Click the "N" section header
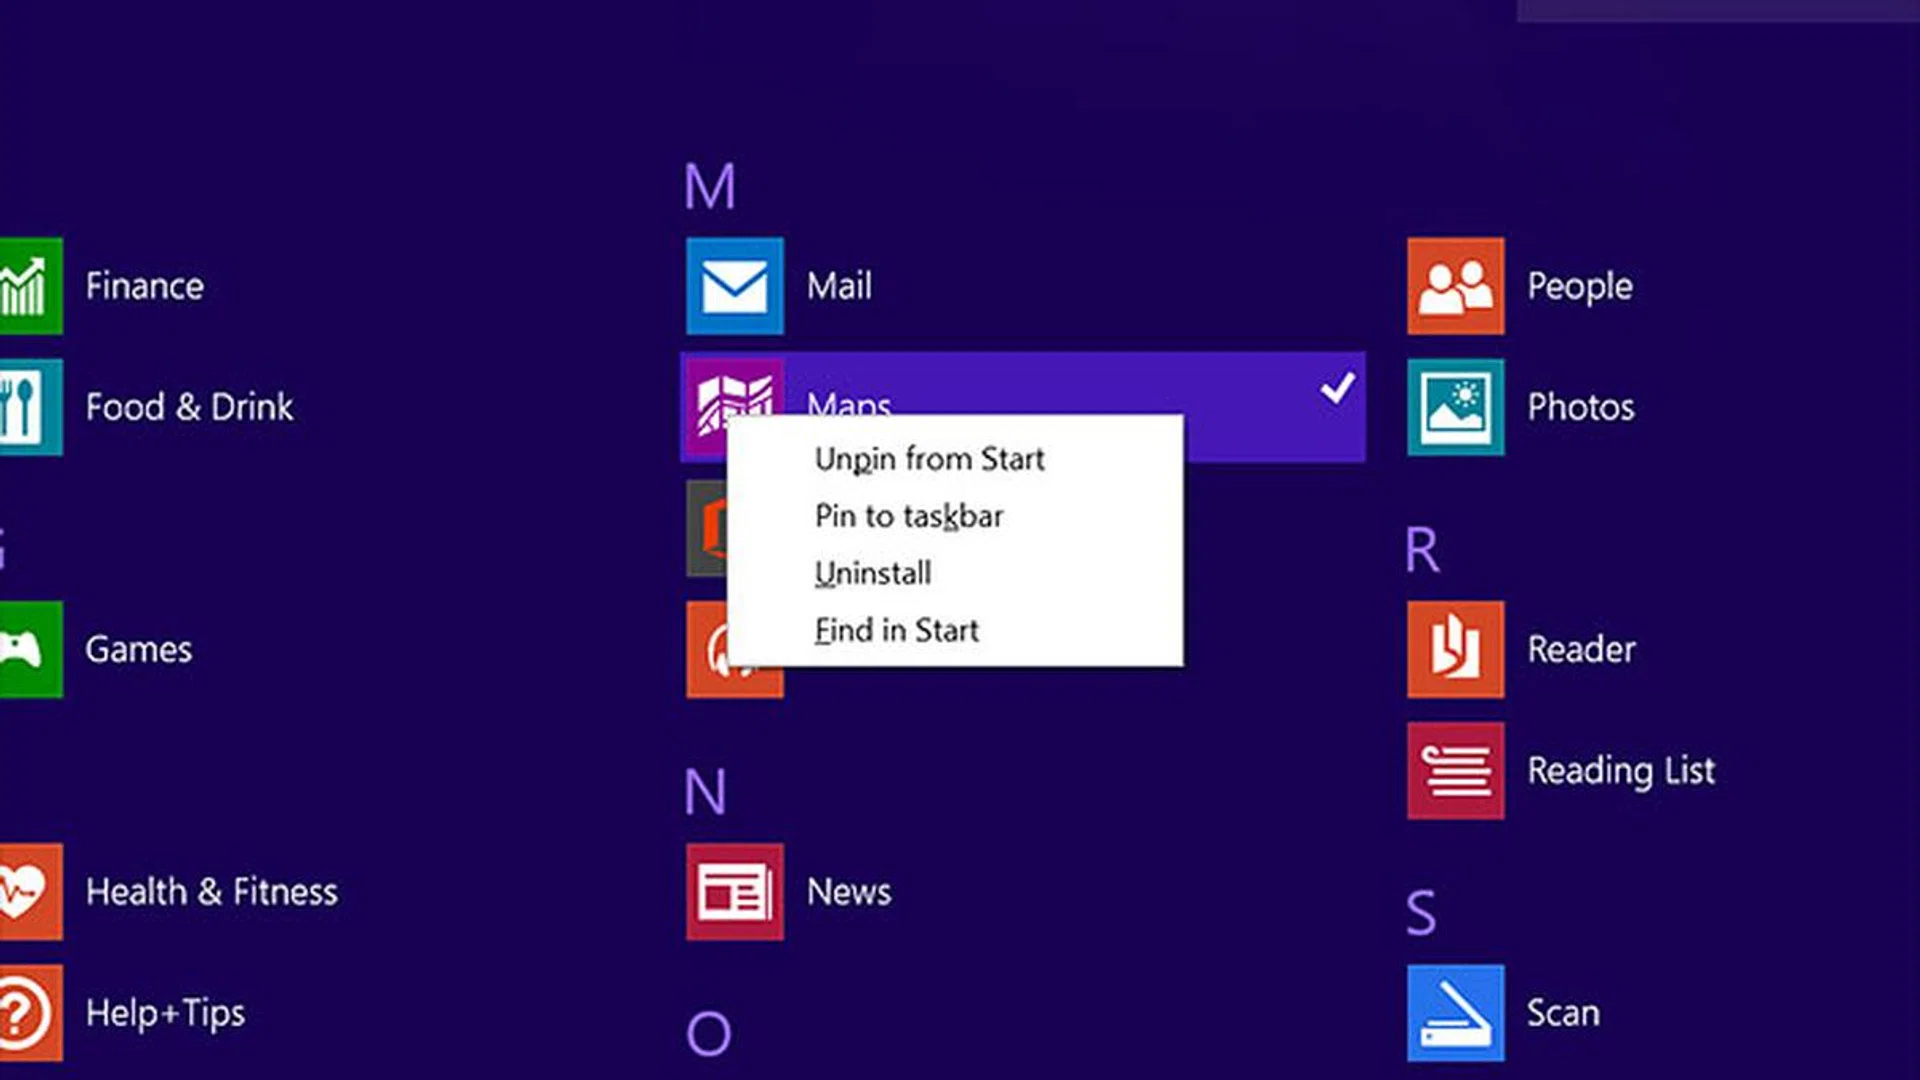The height and width of the screenshot is (1080, 1920). pyautogui.click(x=707, y=792)
